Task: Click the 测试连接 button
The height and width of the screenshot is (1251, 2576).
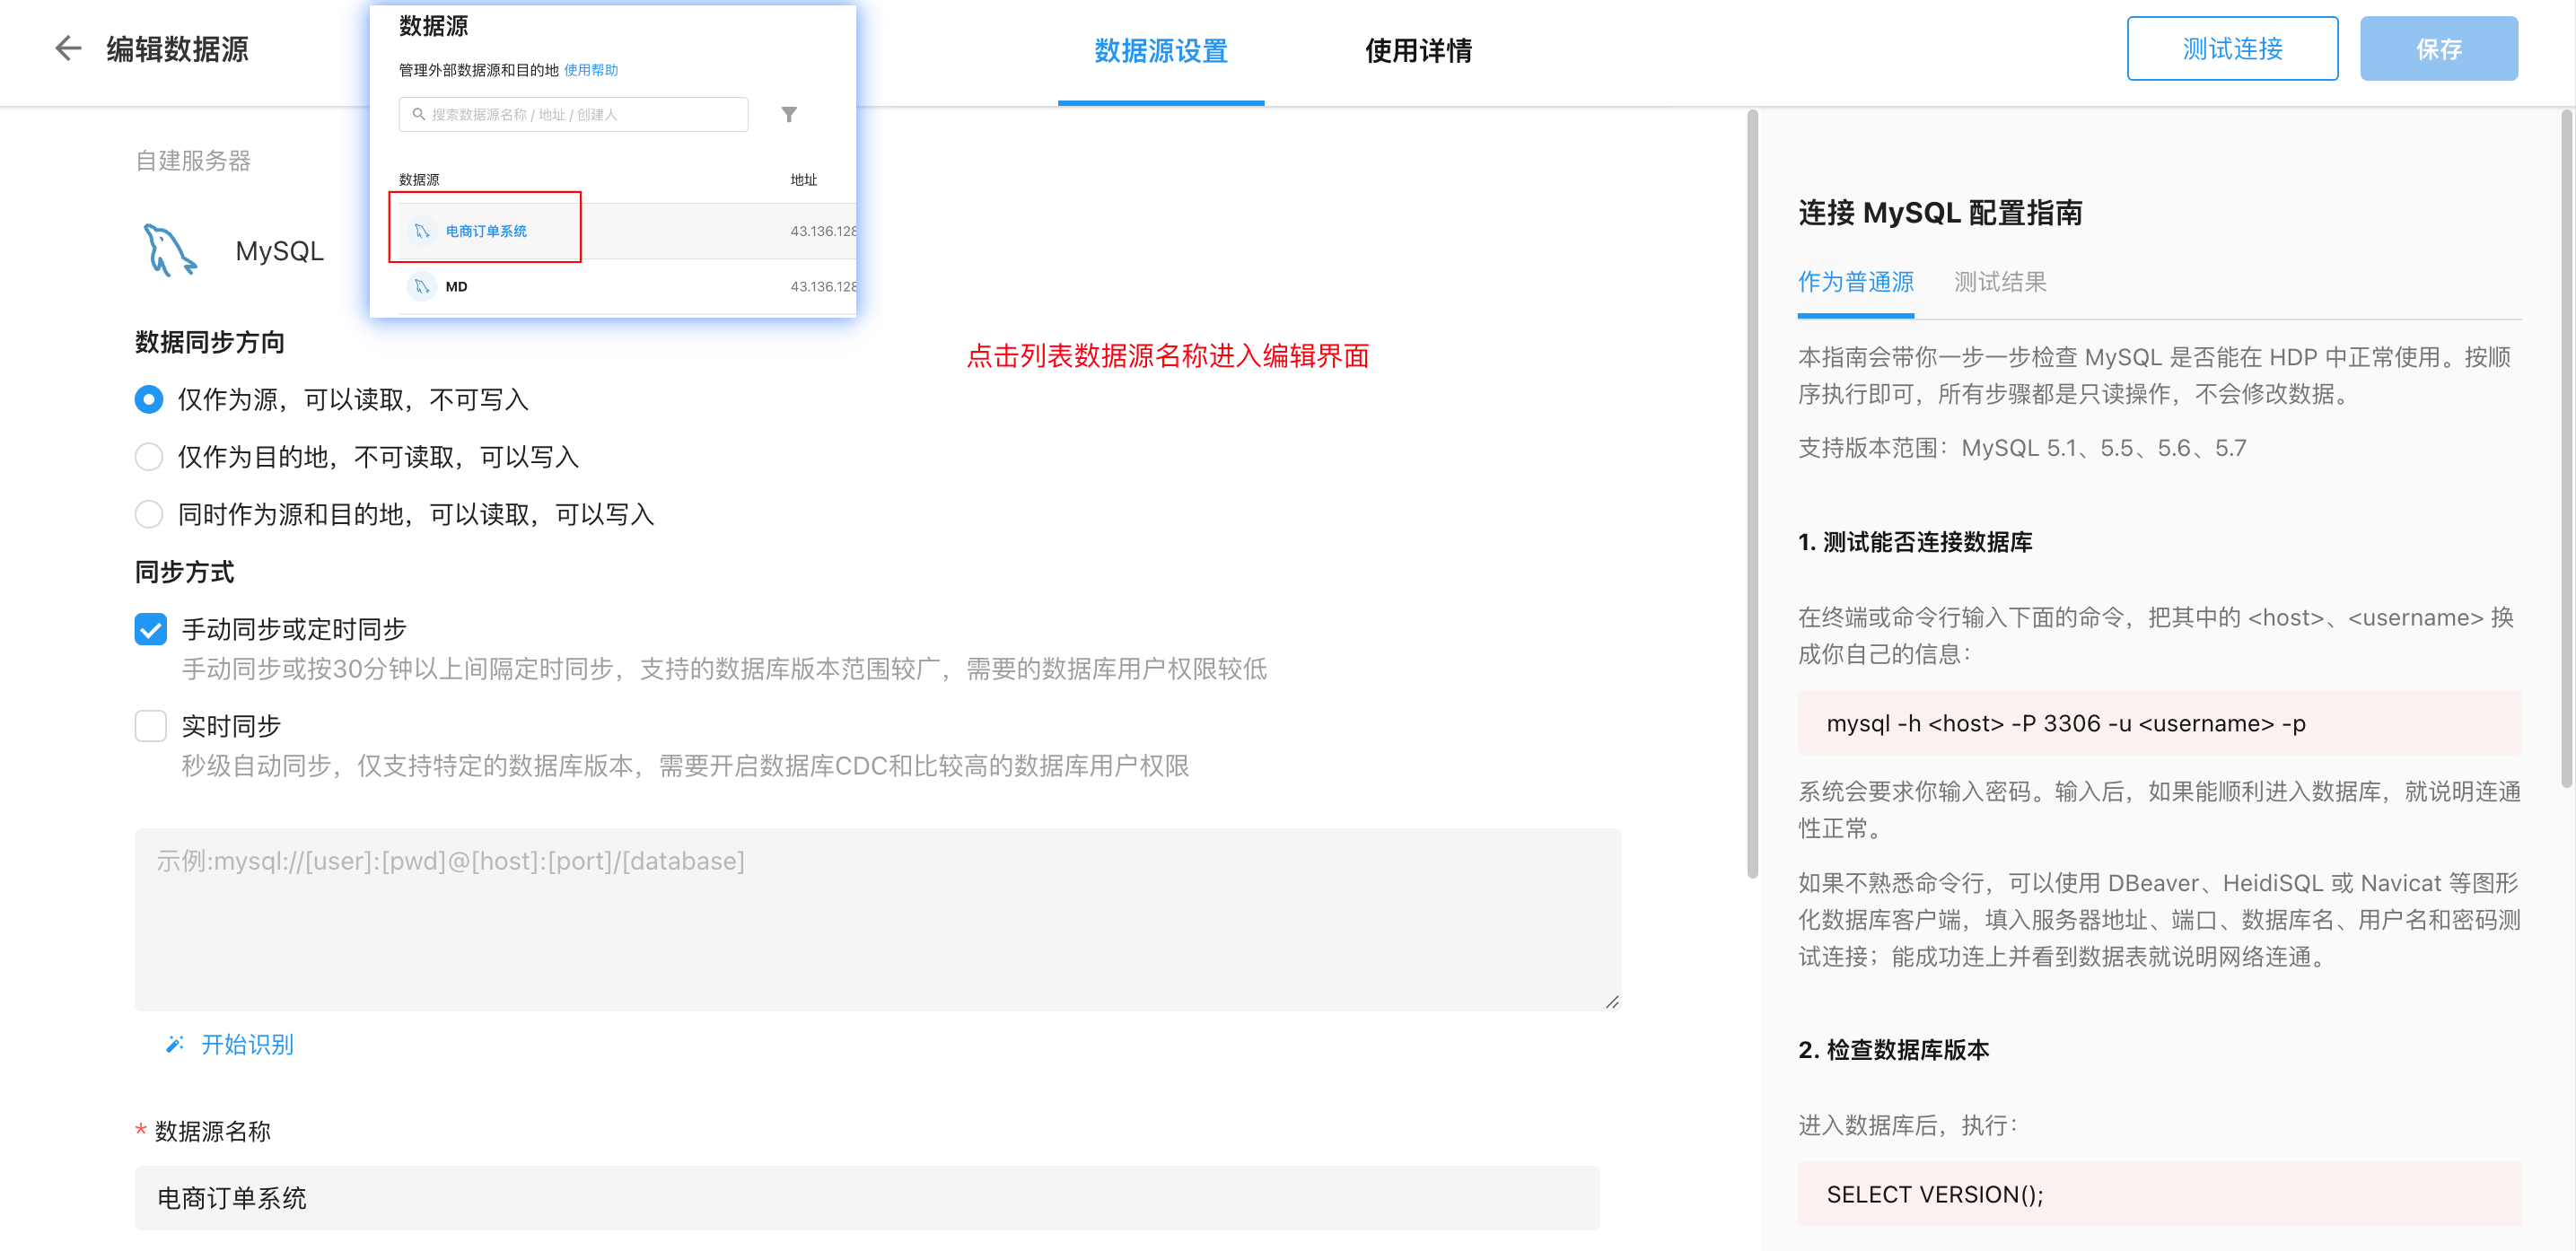Action: pos(2231,48)
